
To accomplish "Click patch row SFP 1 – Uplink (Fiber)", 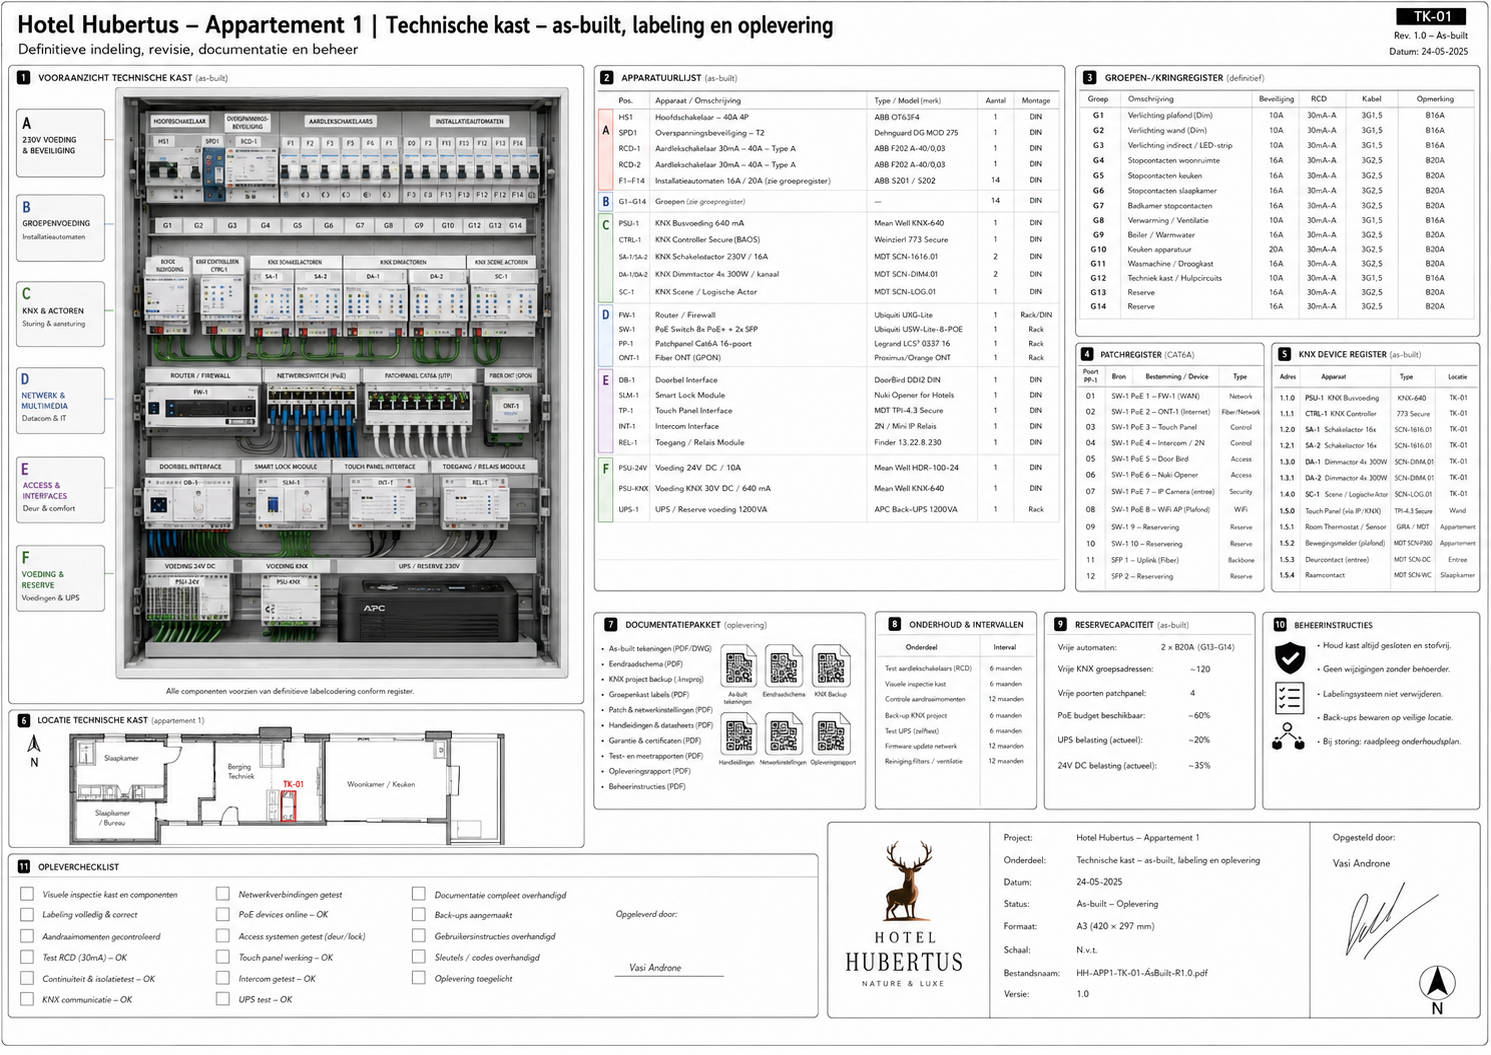I will (x=1172, y=560).
